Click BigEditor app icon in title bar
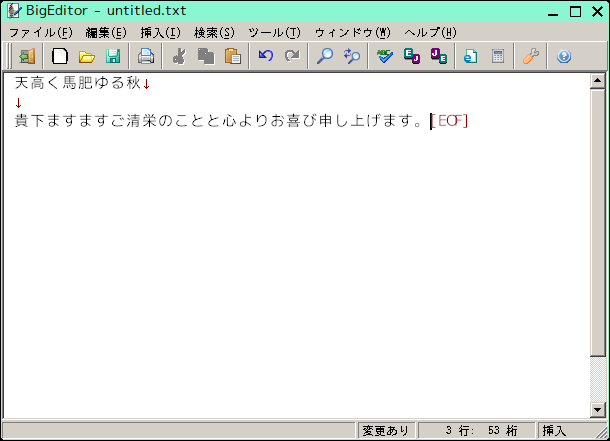Screen dimensions: 610x441 coord(14,10)
